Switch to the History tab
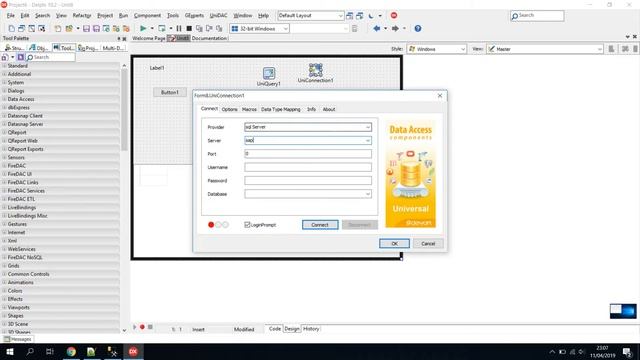Image resolution: width=640 pixels, height=360 pixels. 311,329
